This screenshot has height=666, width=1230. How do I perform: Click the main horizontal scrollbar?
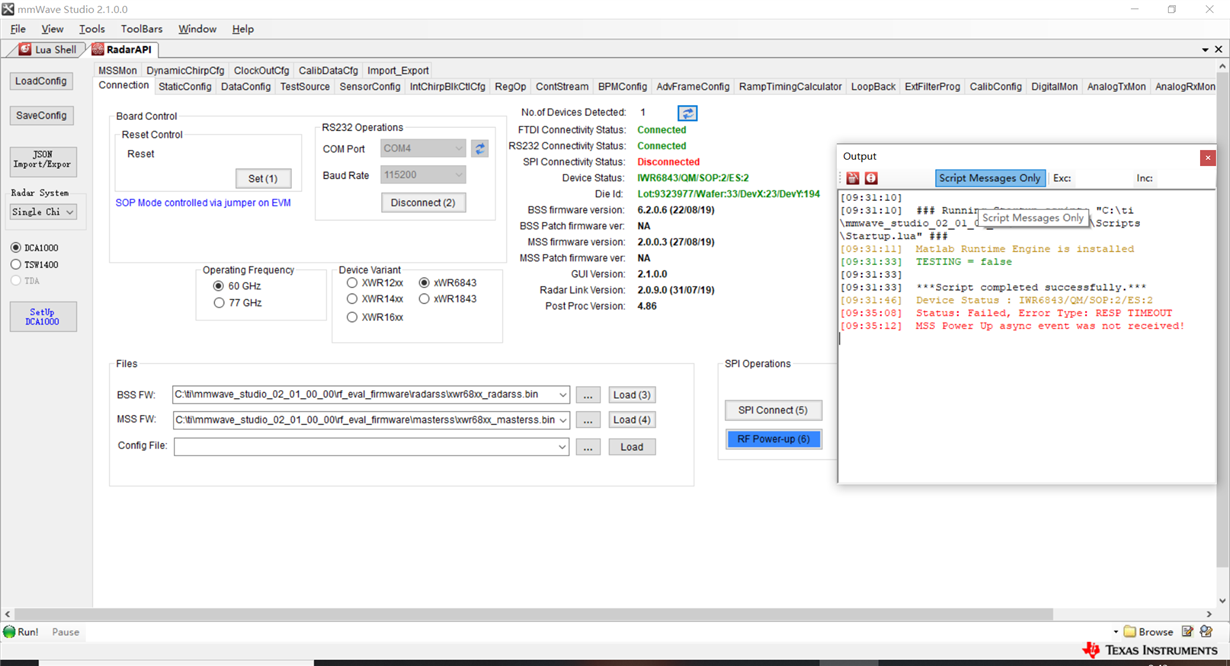532,614
